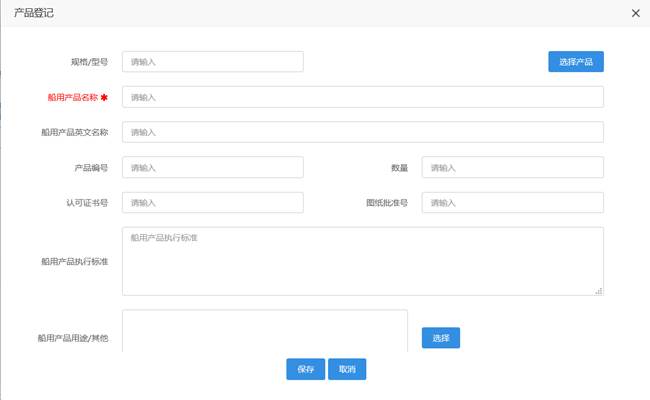
Task: Click into the 船用产品名称 input field
Action: point(362,97)
